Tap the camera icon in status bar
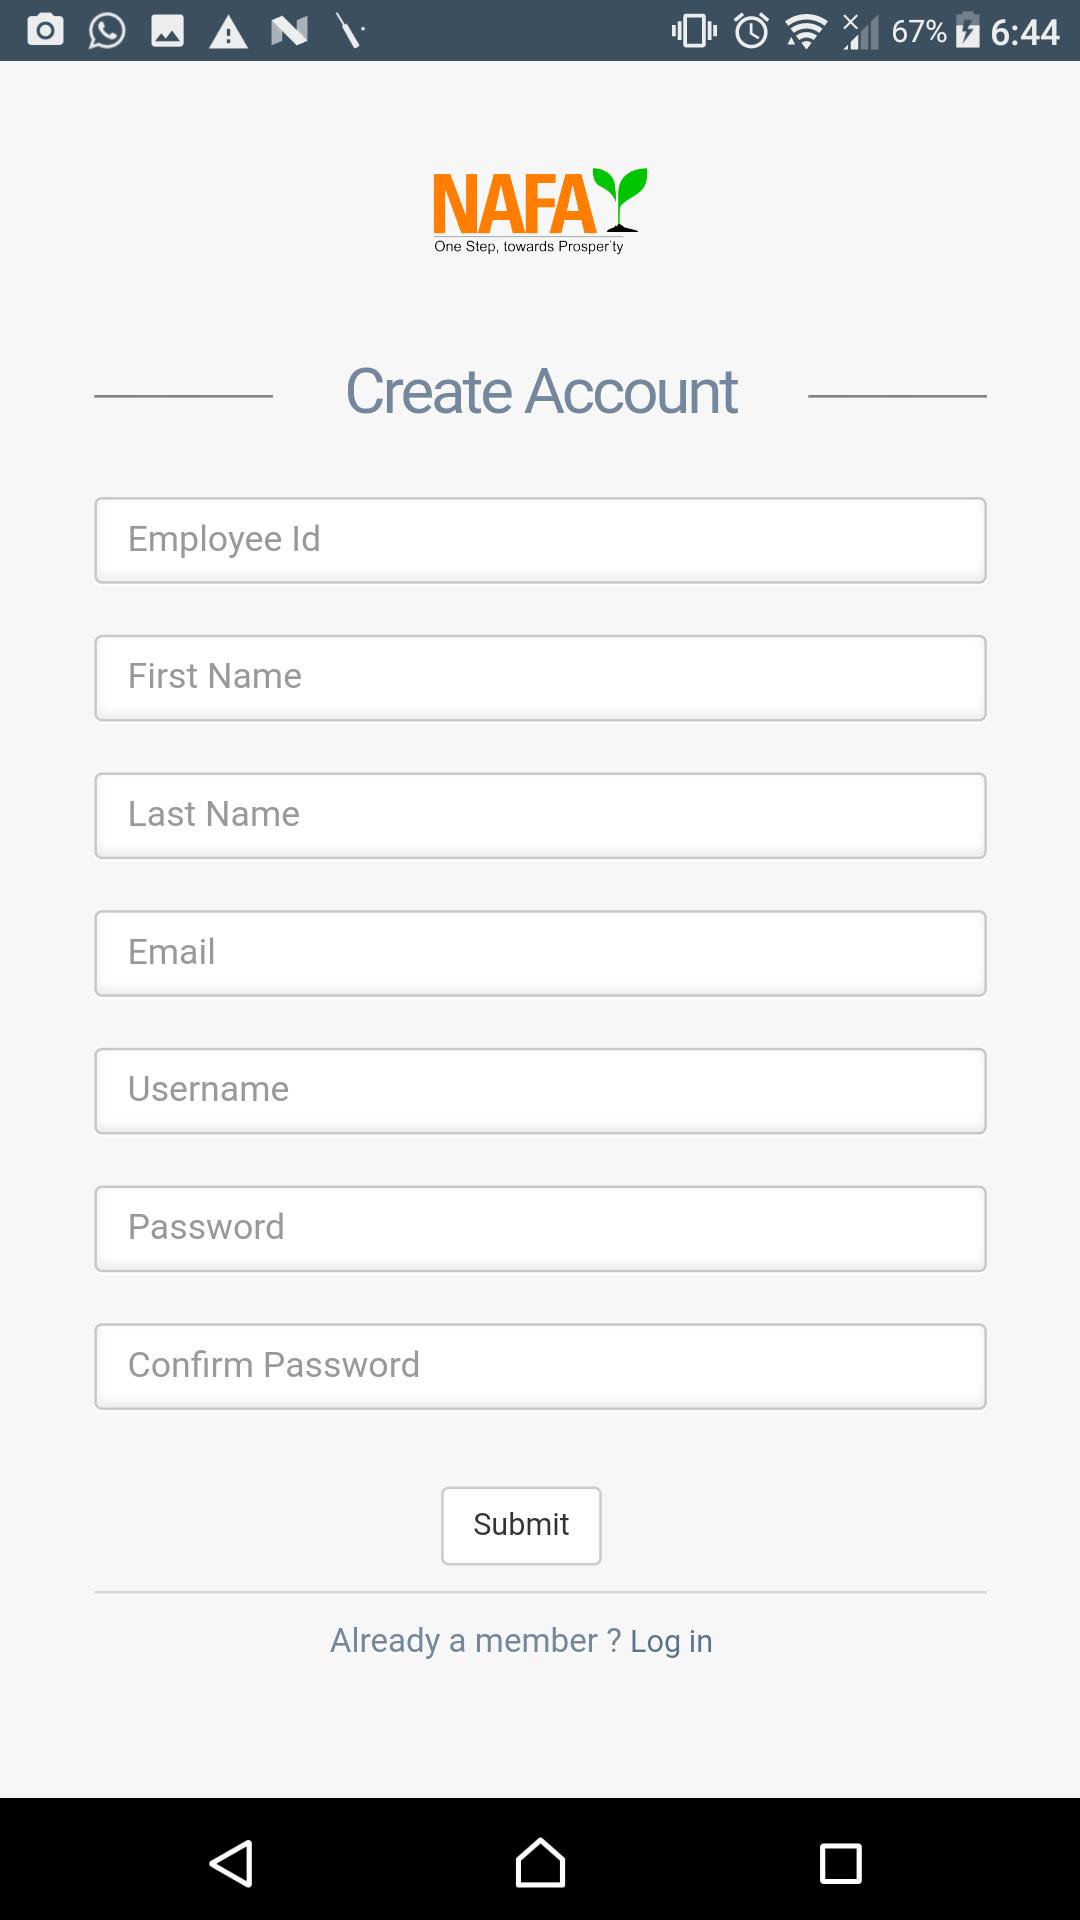Viewport: 1080px width, 1920px height. click(45, 31)
